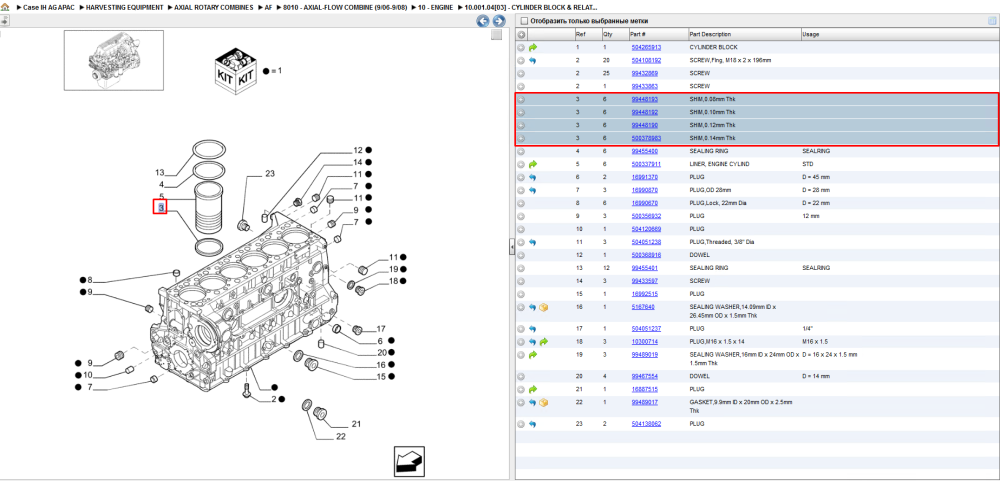Toggle the small square at diagram top right
Screen dimensions: 1000x481
[496, 35]
